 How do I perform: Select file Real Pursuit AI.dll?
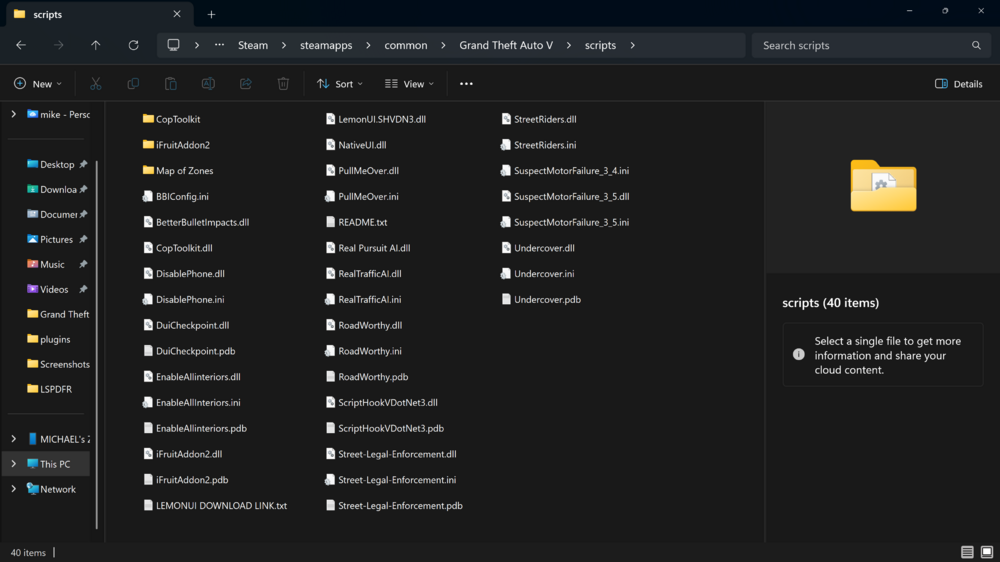(x=368, y=248)
